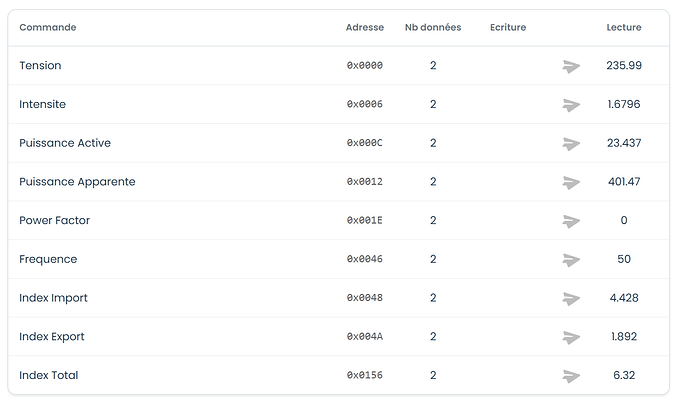The image size is (690, 409).
Task: Send the read request for Intensite
Action: tap(571, 105)
